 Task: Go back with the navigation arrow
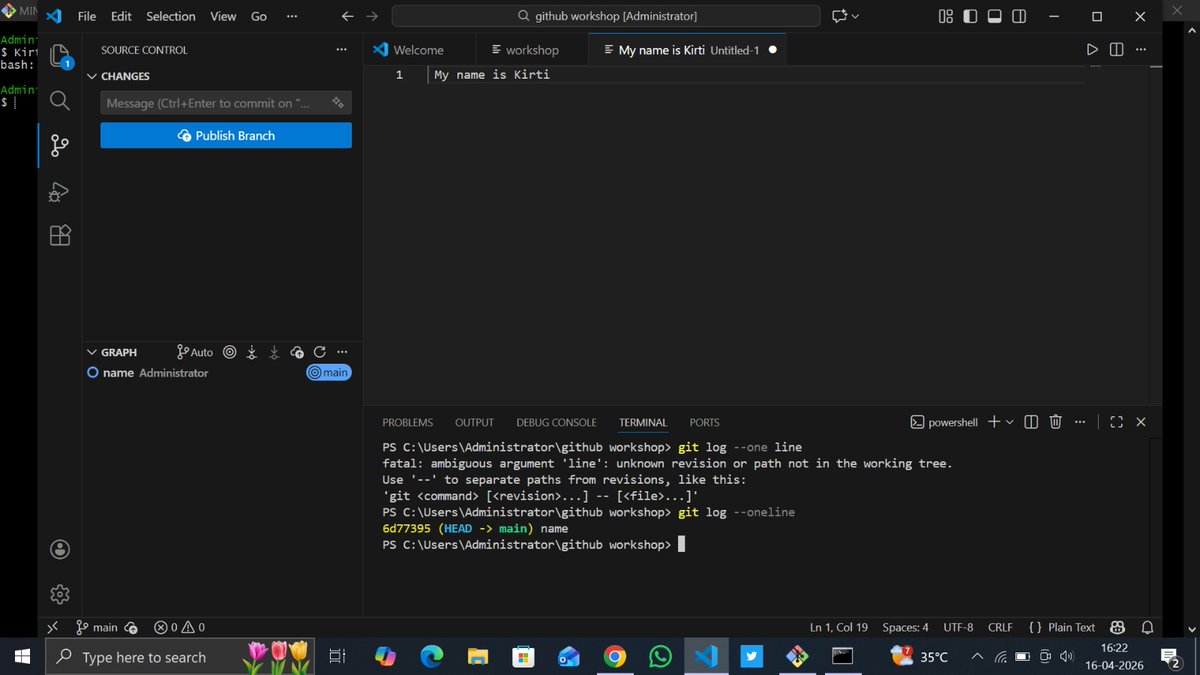tap(347, 16)
